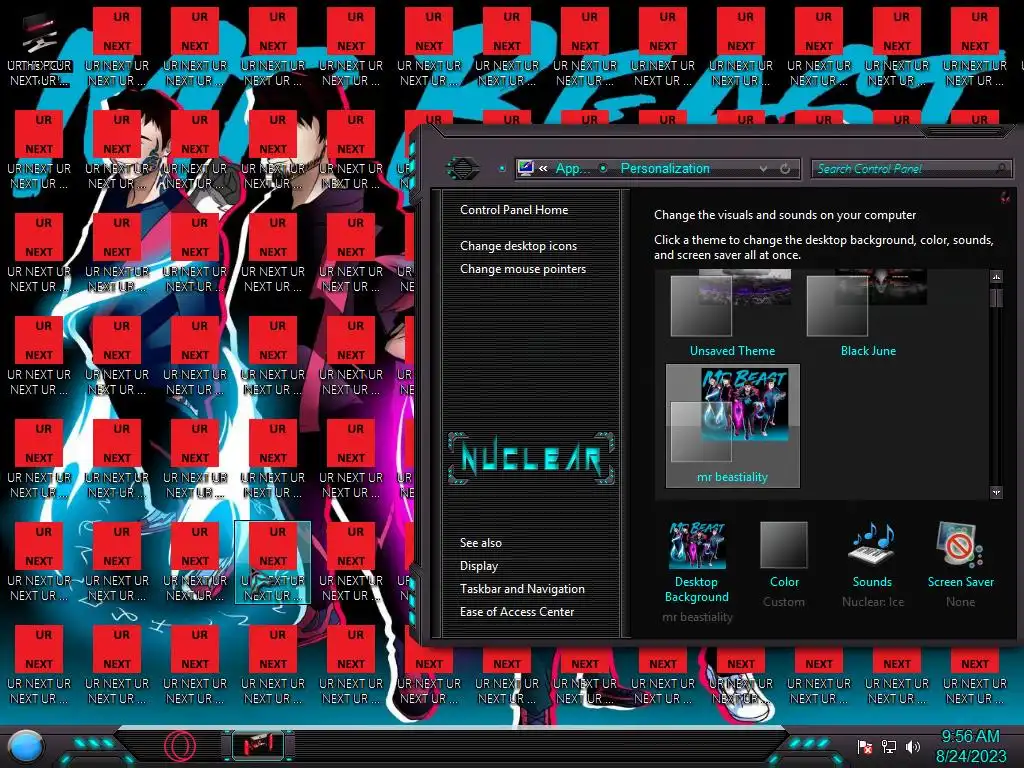Click the 'Screen Saver' label link
Viewport: 1024px width, 768px height.
[x=961, y=582]
